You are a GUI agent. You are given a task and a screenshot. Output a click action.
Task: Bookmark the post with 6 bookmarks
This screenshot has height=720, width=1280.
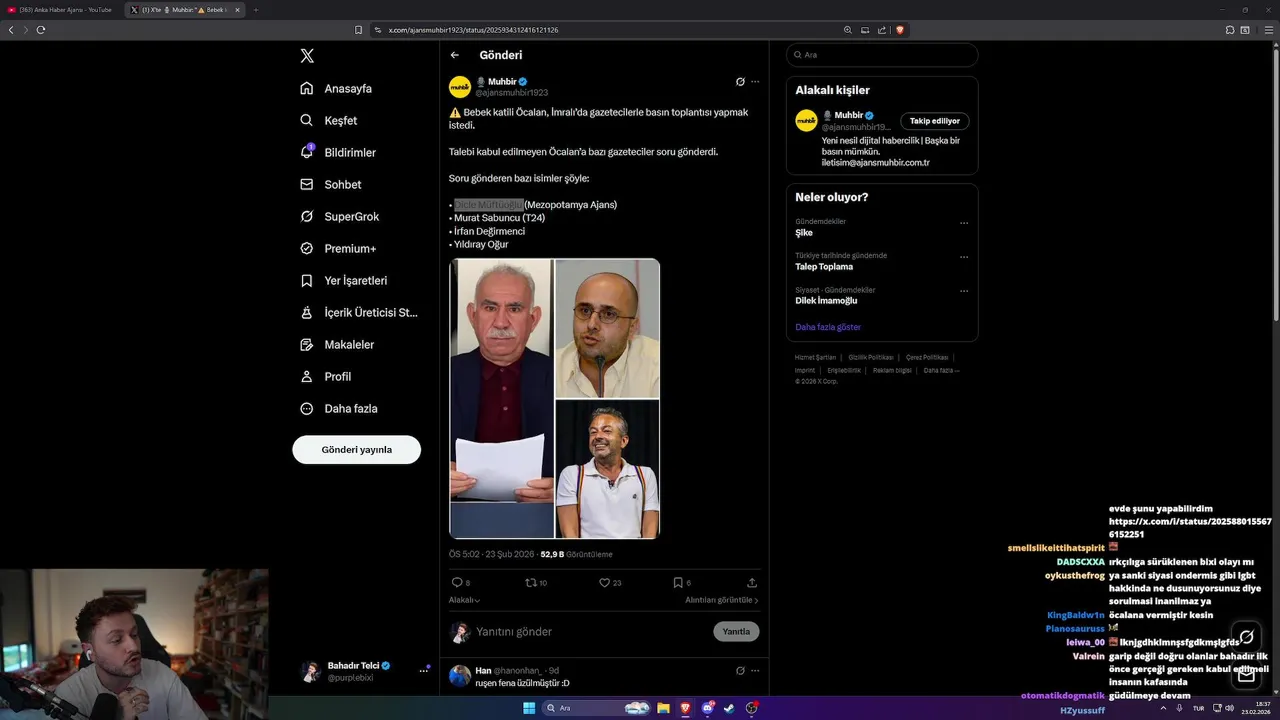pos(678,582)
